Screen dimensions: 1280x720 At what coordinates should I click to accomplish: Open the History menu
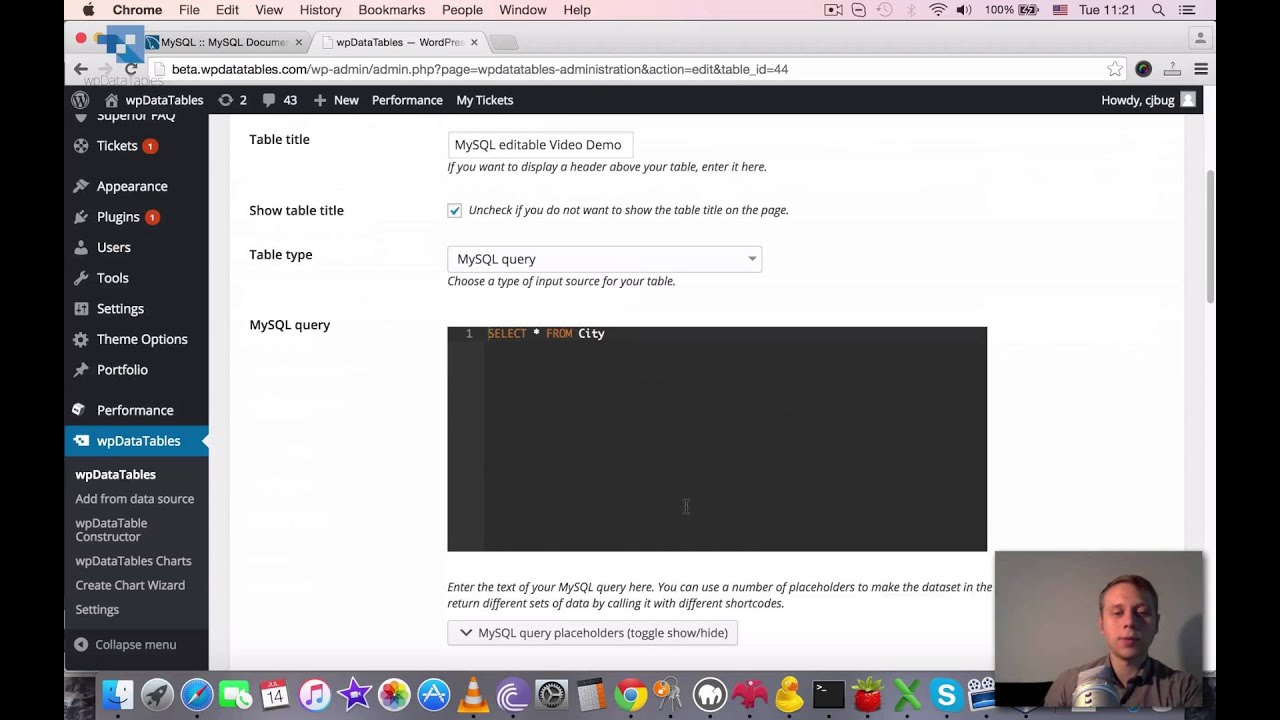[x=320, y=10]
